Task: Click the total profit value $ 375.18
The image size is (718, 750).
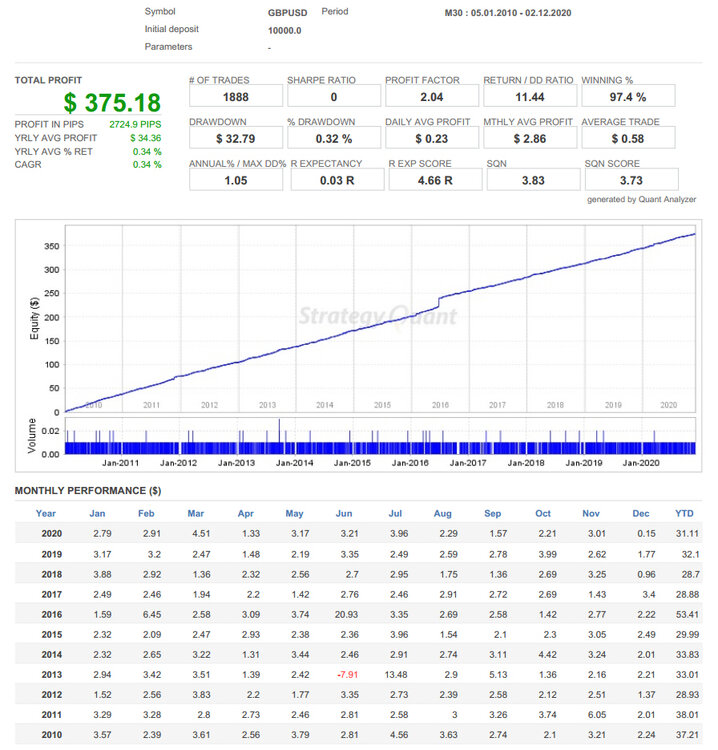Action: tap(112, 103)
